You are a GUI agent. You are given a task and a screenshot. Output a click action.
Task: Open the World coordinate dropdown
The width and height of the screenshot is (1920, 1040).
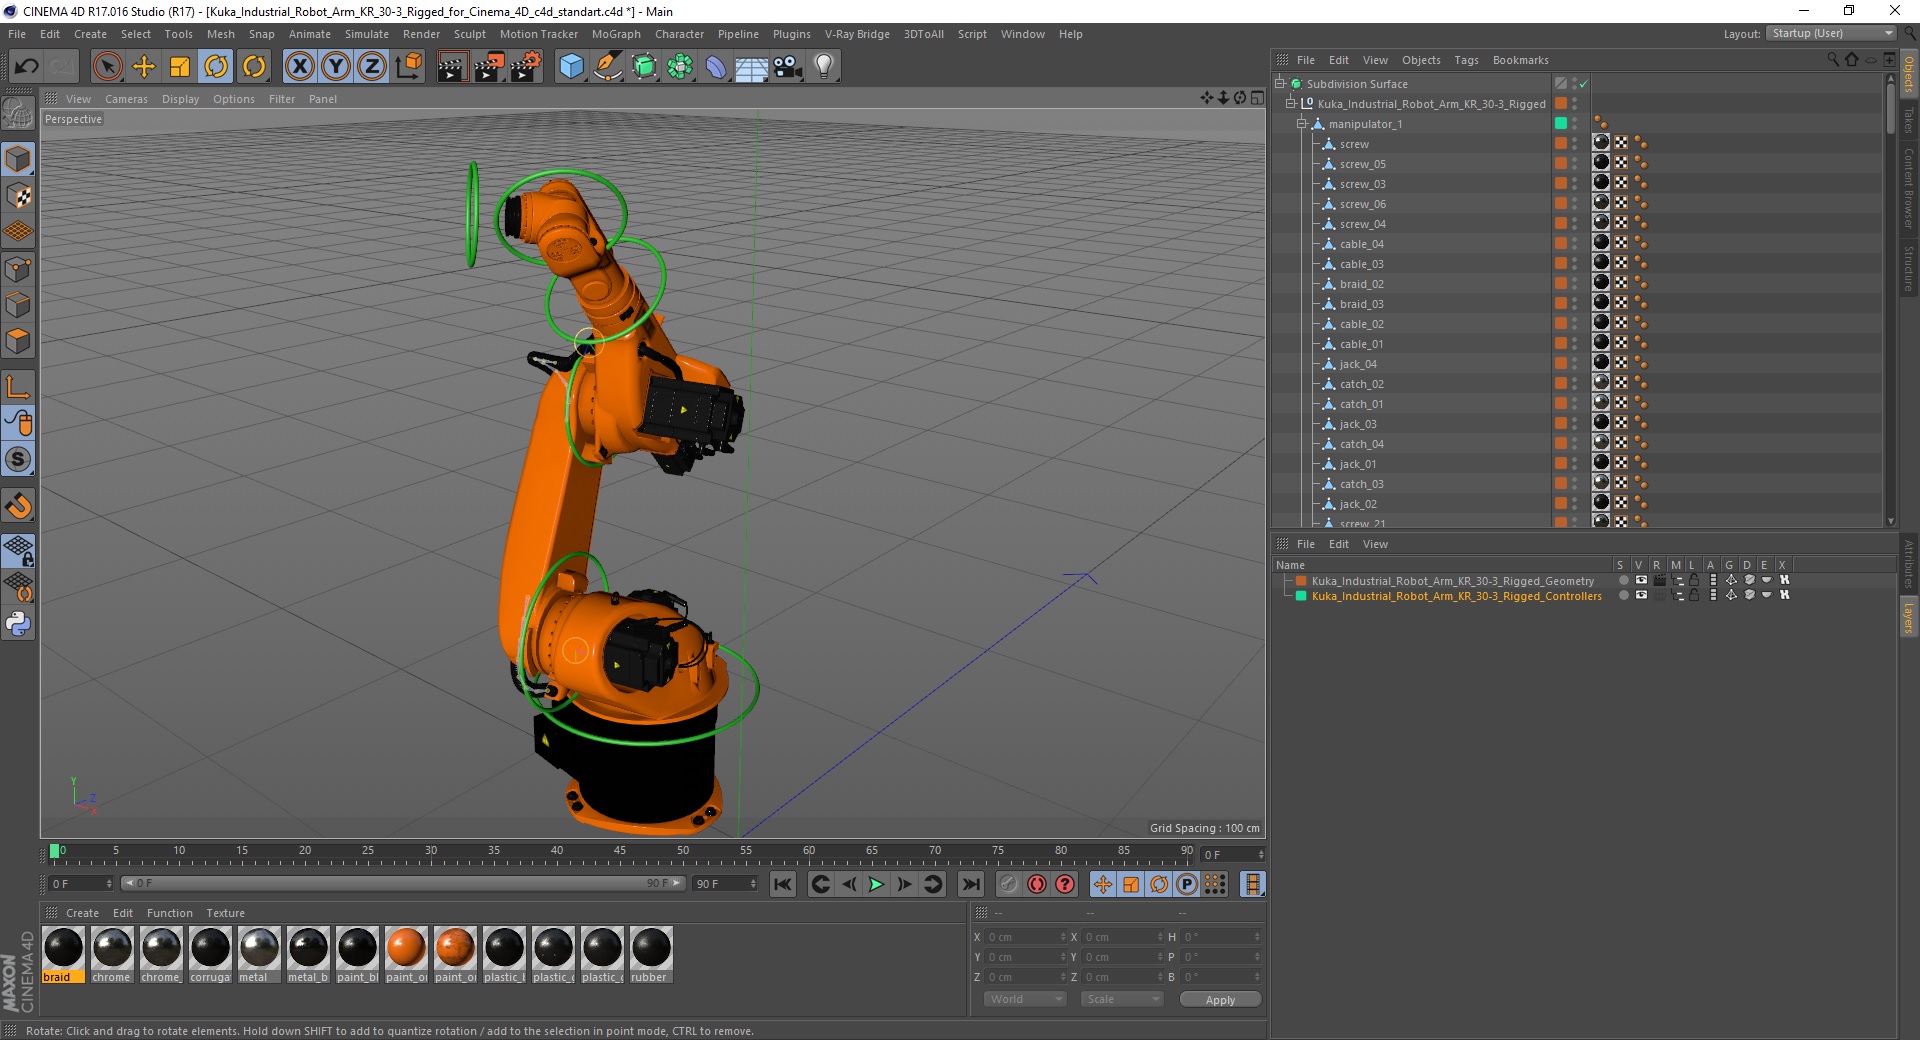[x=1025, y=999]
